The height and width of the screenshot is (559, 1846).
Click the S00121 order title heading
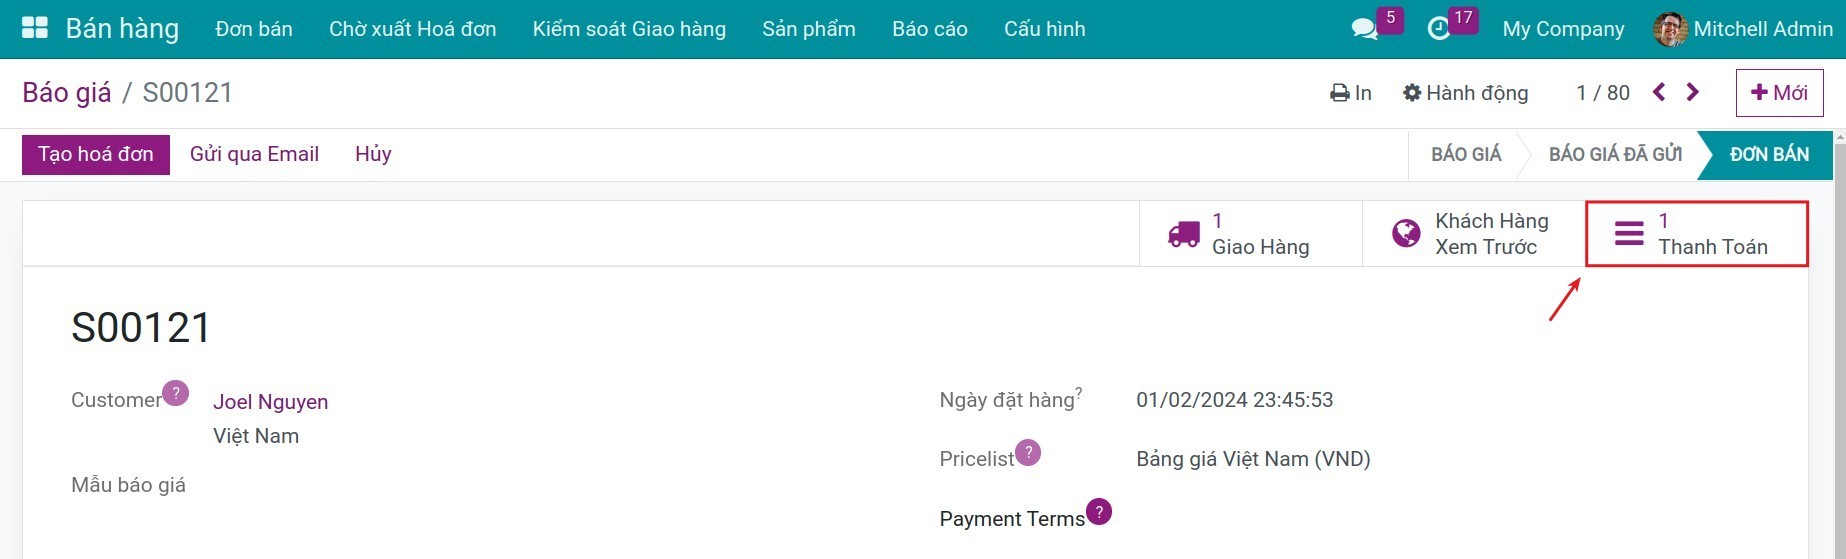click(x=141, y=328)
